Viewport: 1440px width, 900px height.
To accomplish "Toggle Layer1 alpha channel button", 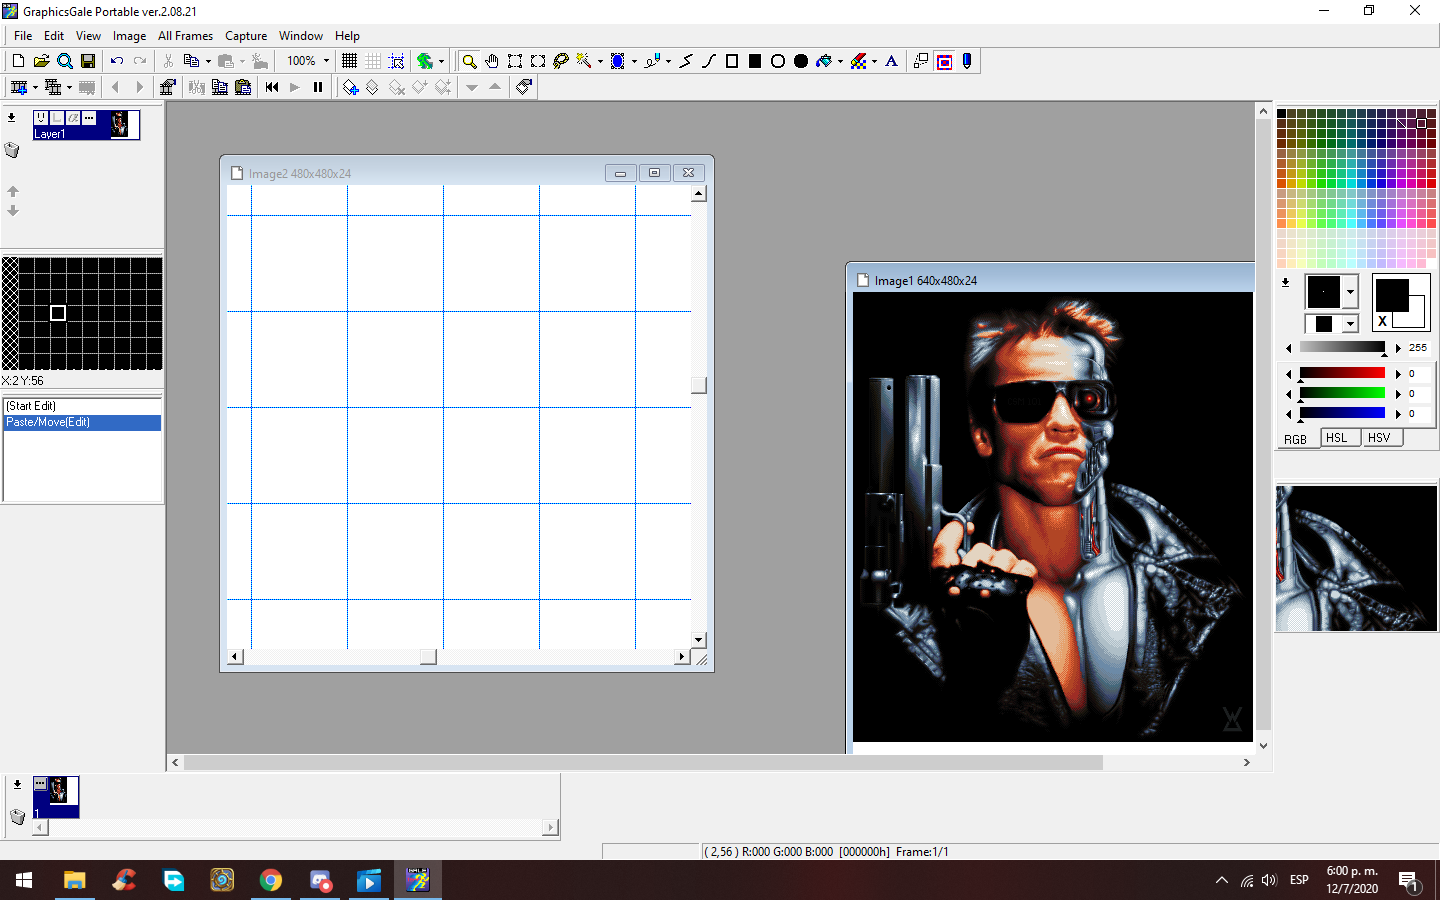I will pos(73,118).
